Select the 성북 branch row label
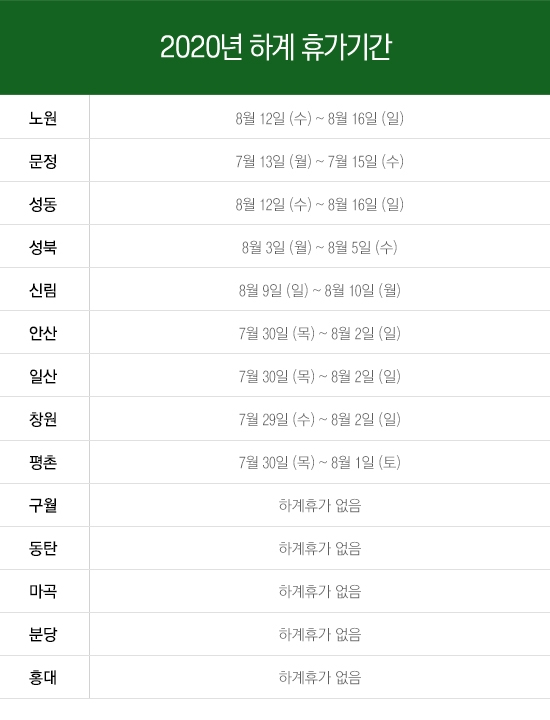550x720 pixels. [x=43, y=247]
